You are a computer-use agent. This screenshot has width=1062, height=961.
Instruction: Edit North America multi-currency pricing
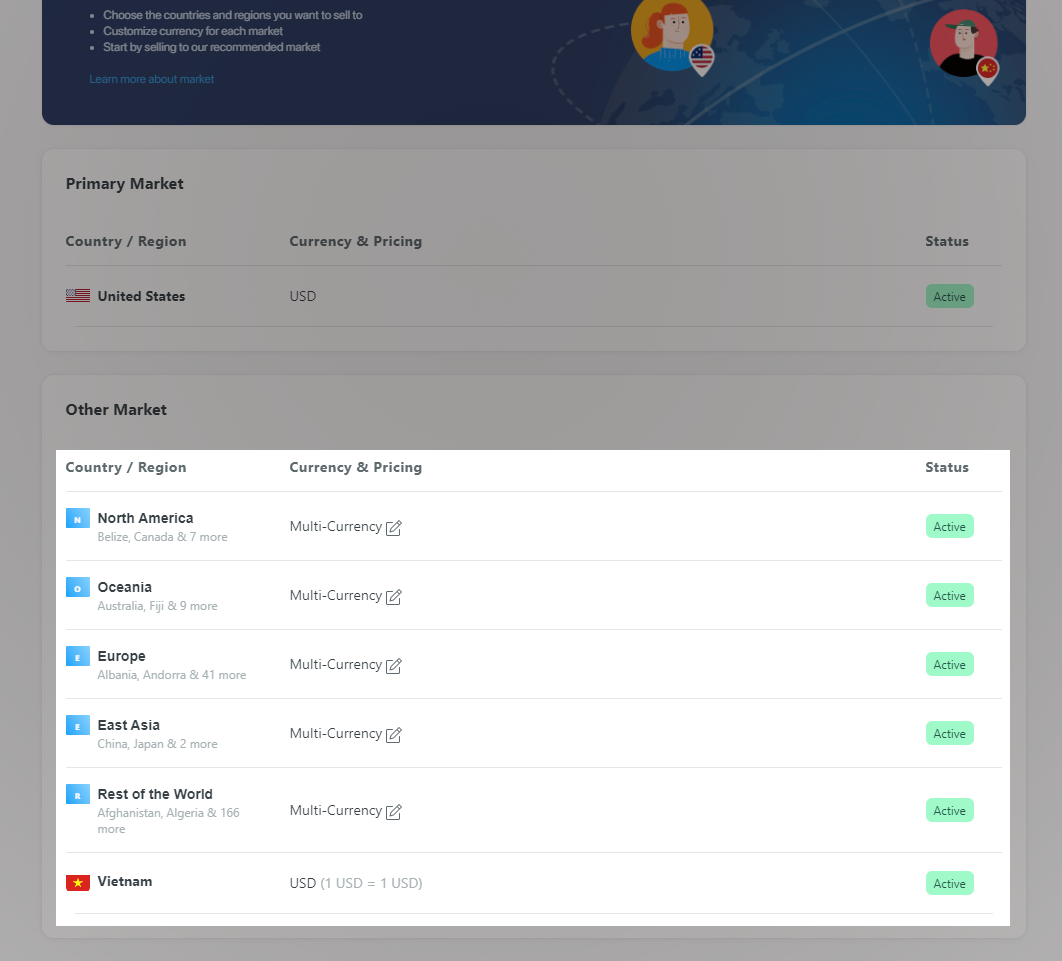[394, 528]
